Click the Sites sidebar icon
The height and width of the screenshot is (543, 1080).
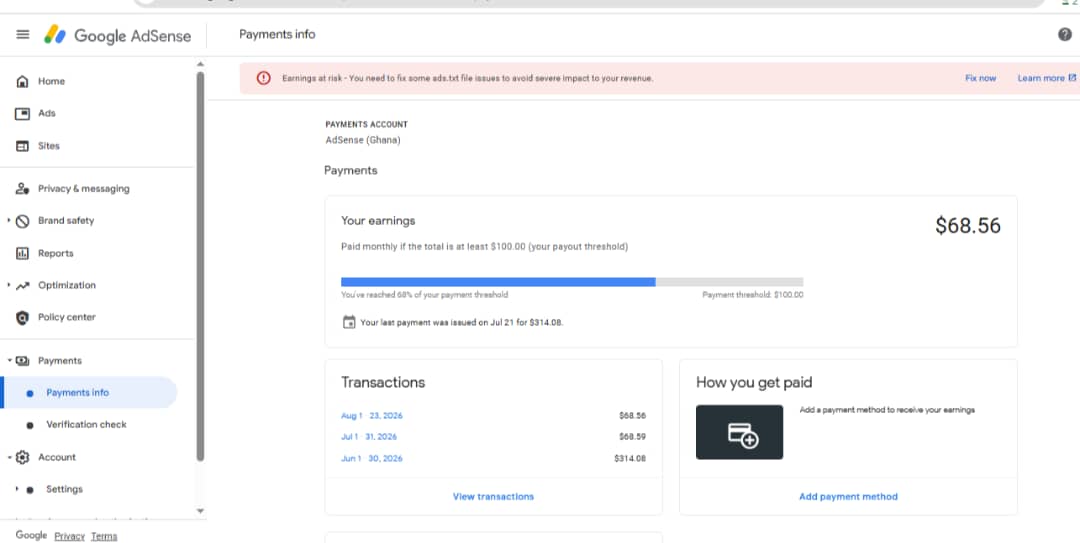pyautogui.click(x=22, y=146)
